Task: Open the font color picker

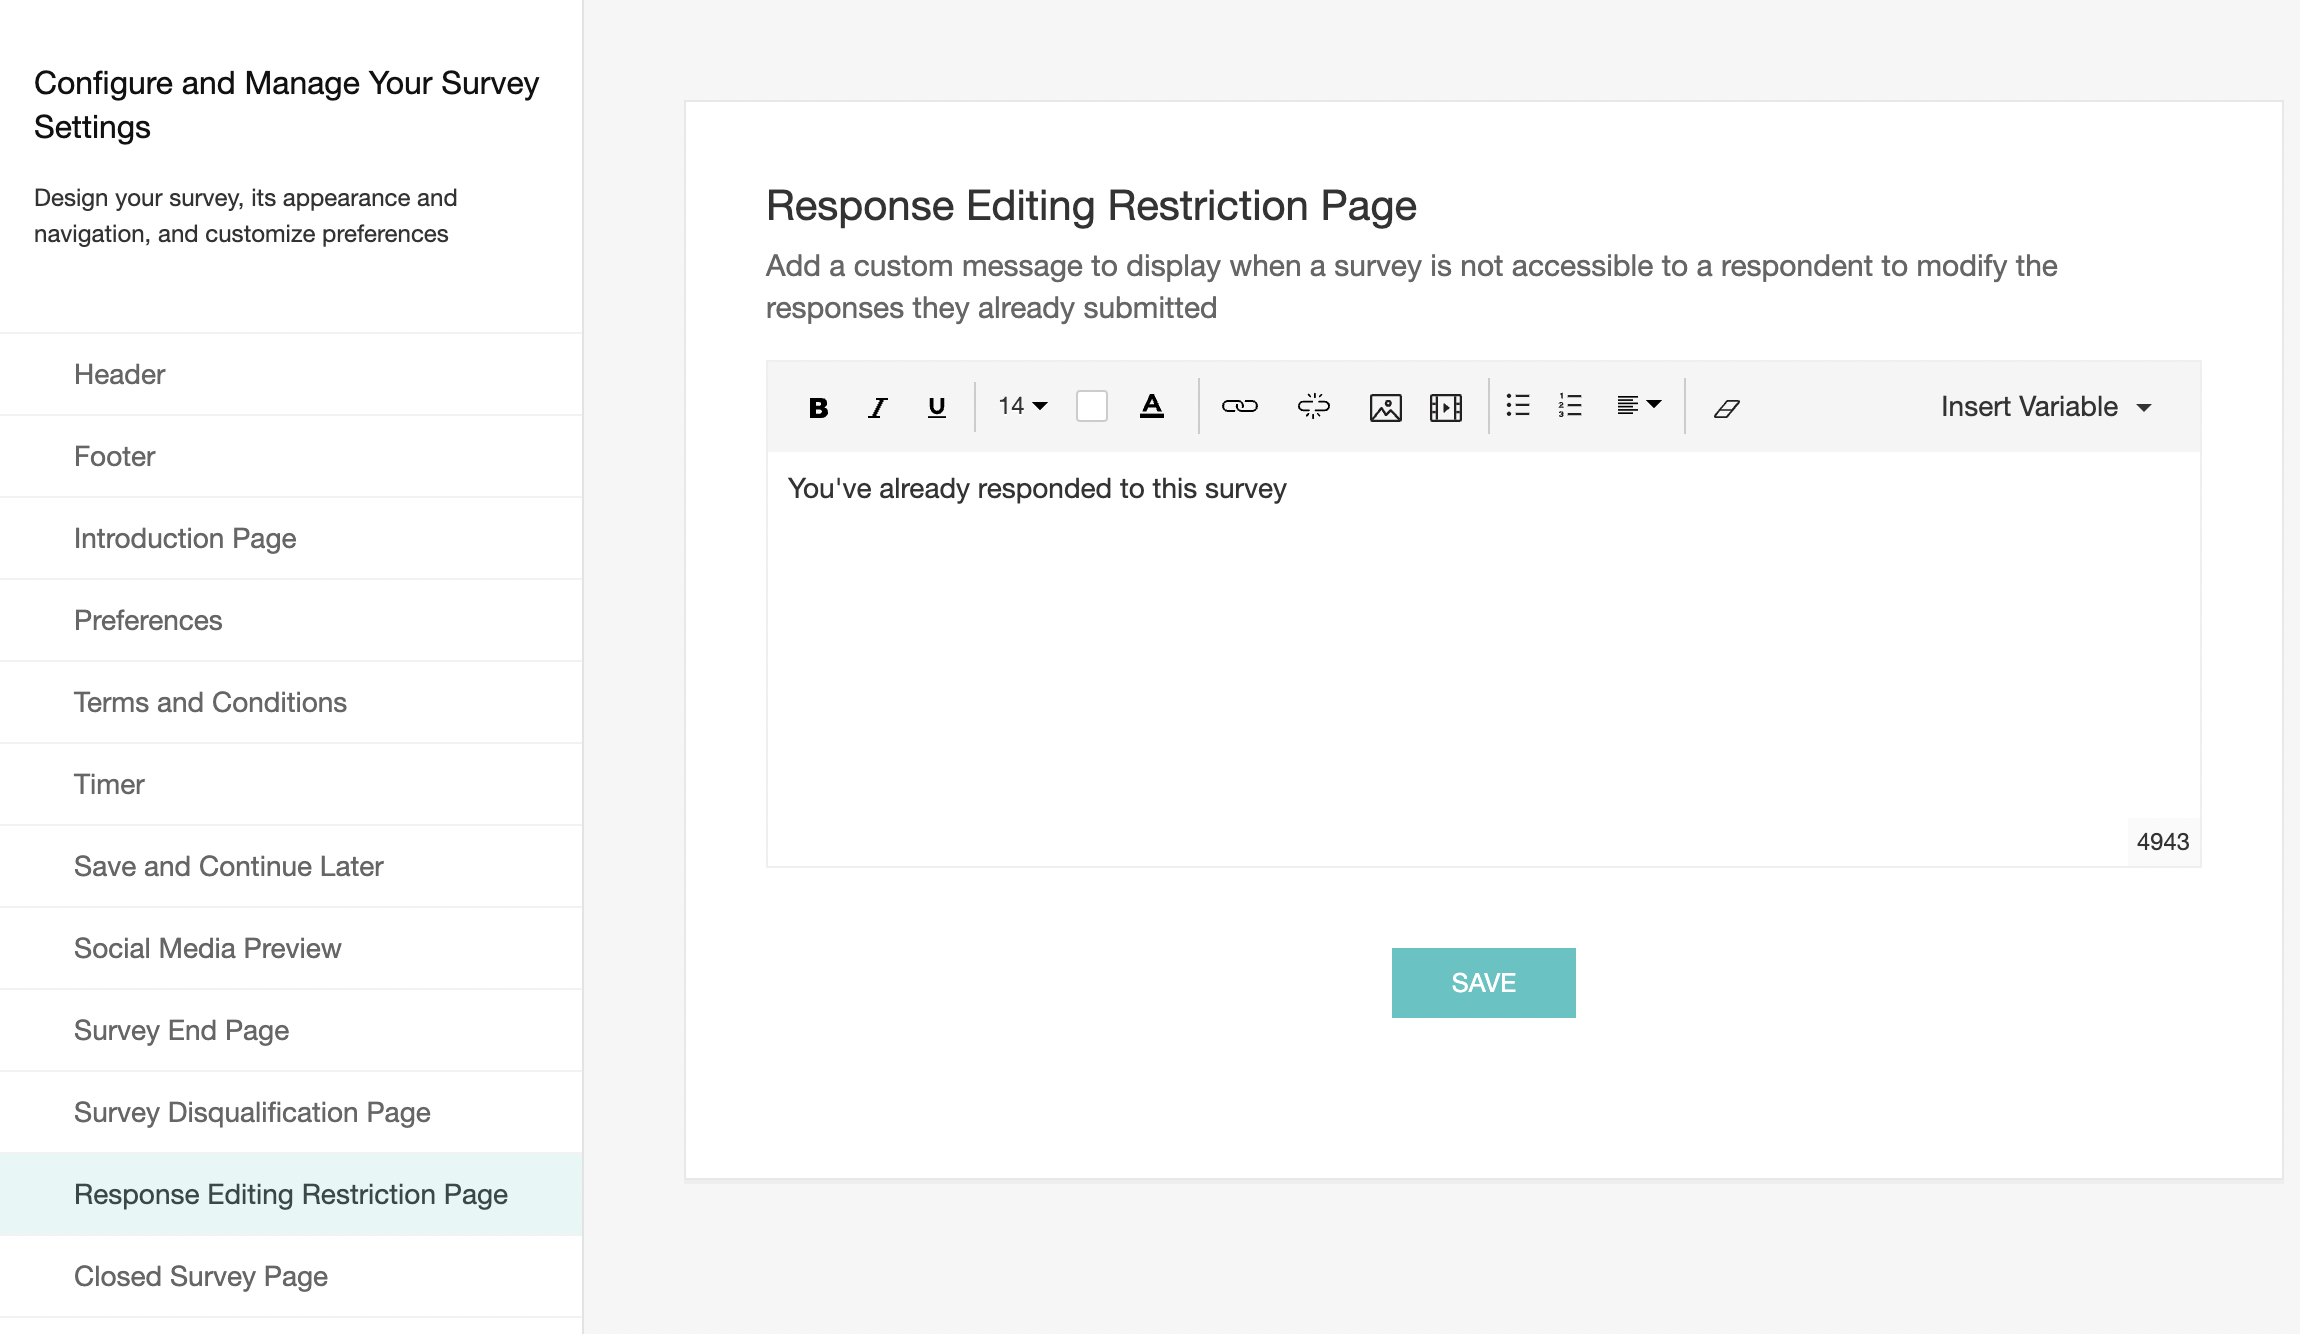Action: coord(1152,406)
